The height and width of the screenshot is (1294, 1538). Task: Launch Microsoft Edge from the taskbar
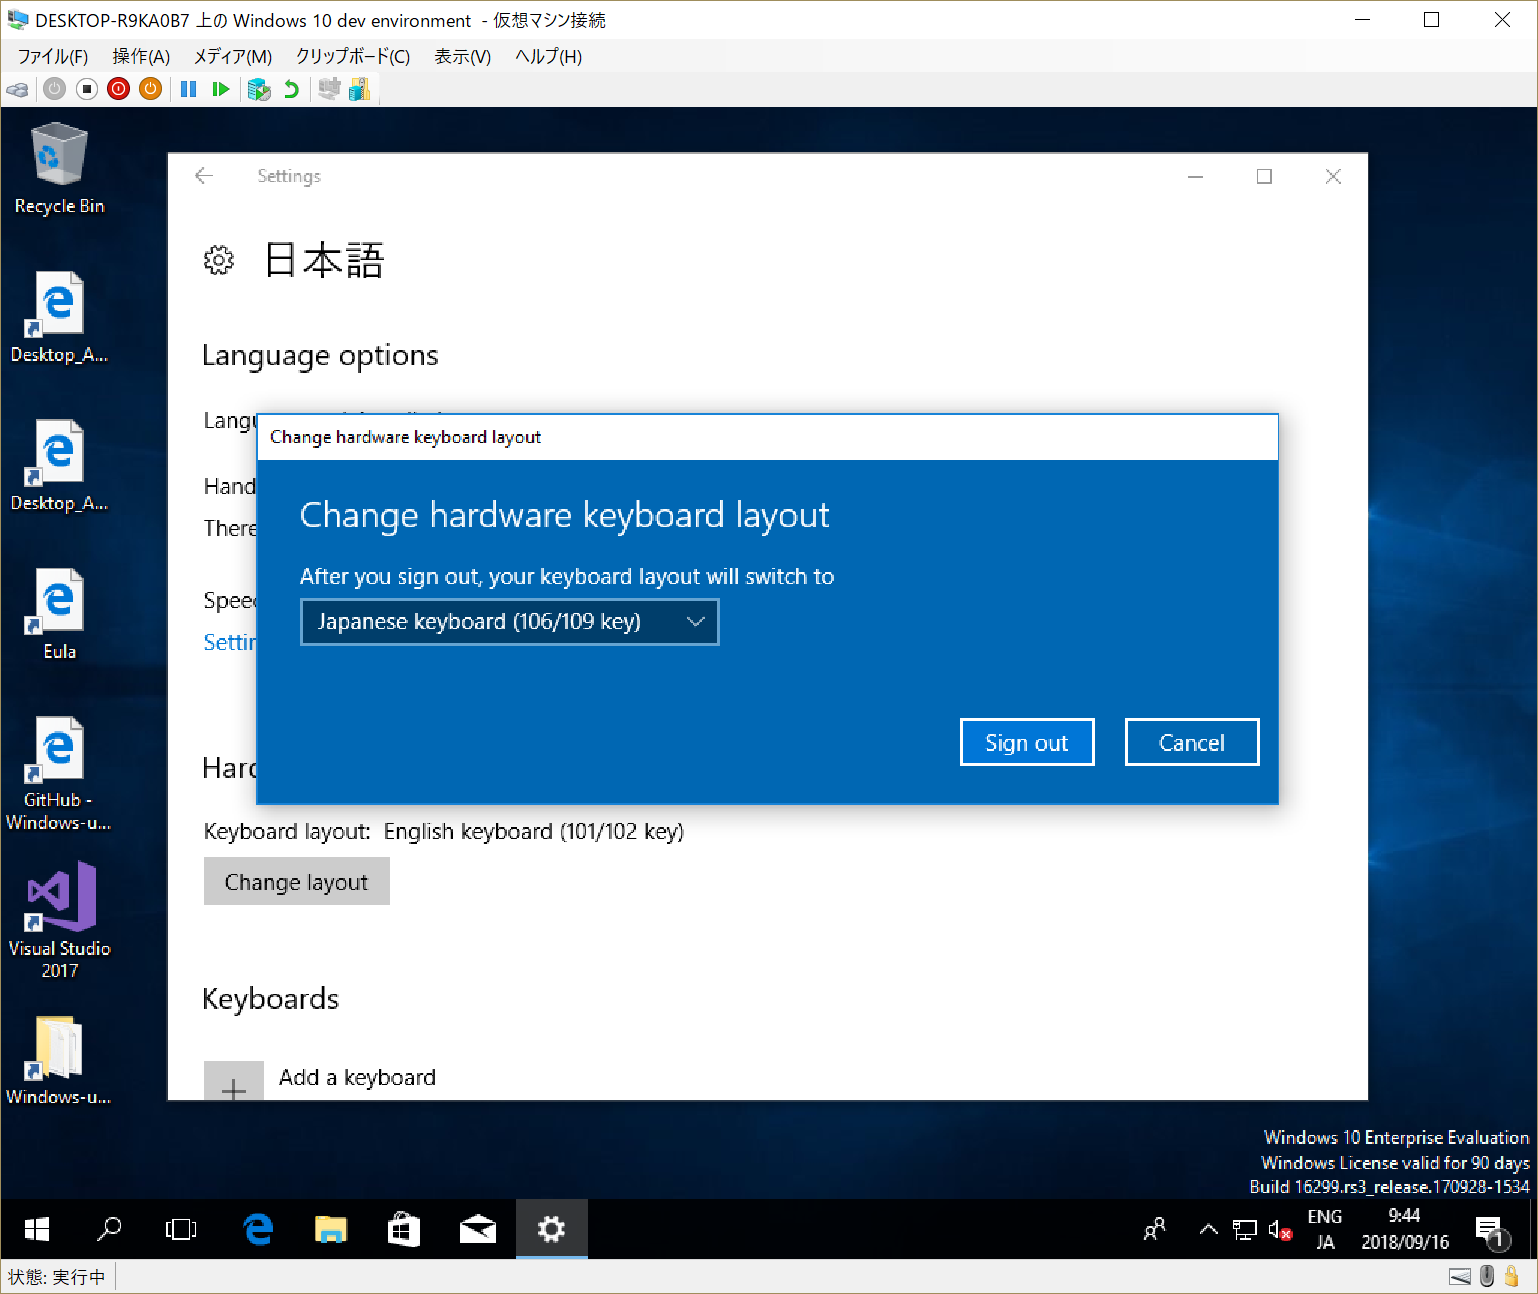click(257, 1229)
